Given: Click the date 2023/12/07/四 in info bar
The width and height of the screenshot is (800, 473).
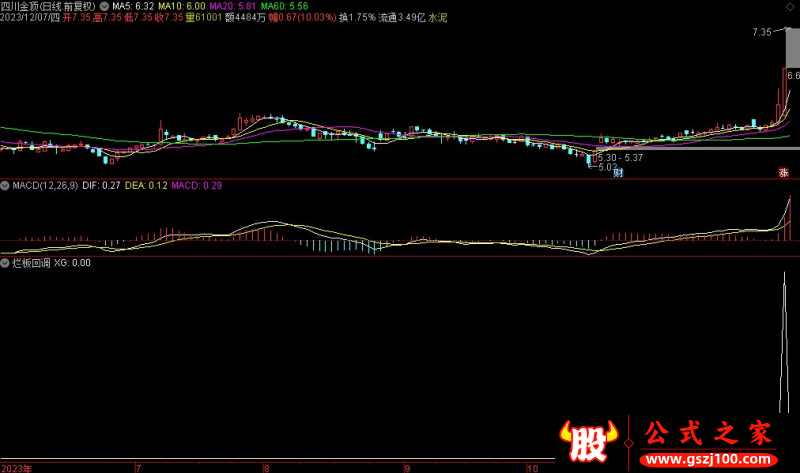Looking at the screenshot, I should pos(30,17).
